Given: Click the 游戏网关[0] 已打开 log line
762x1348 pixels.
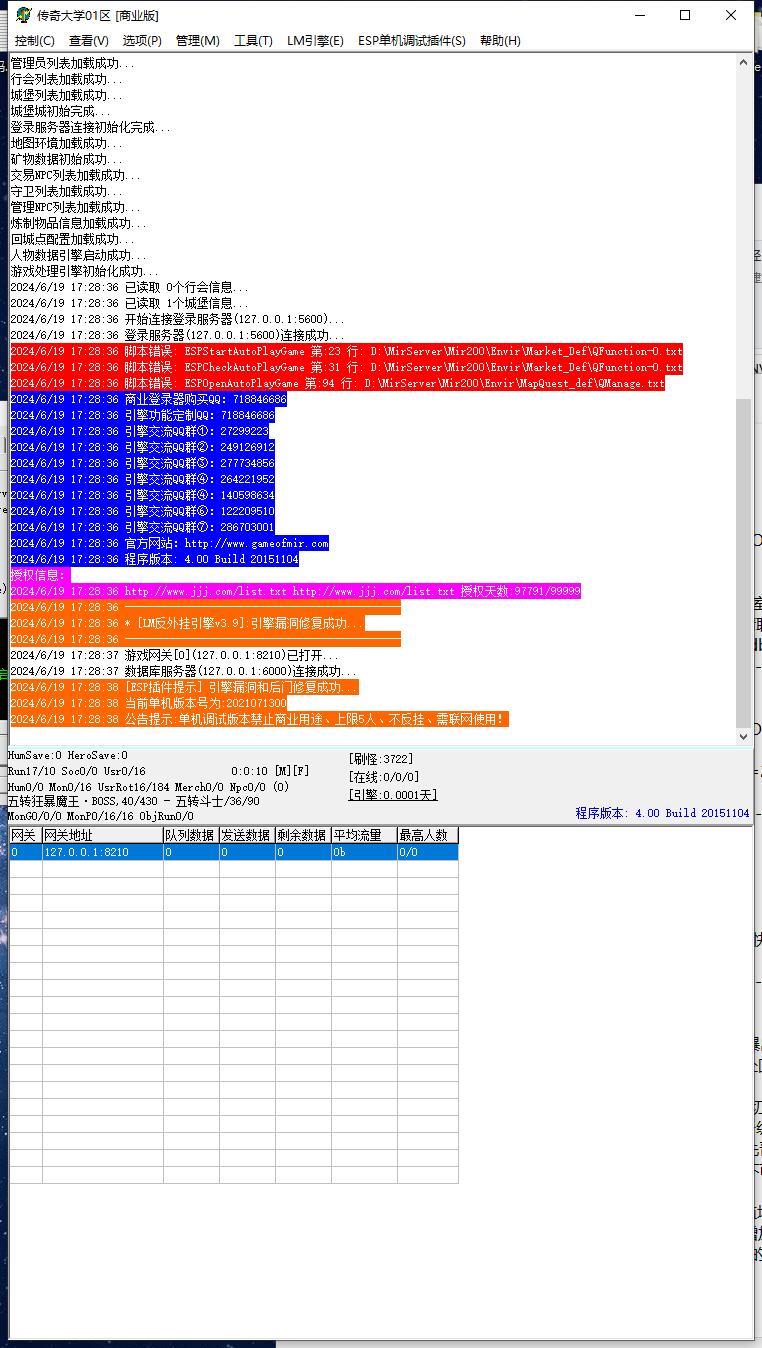Looking at the screenshot, I should [x=174, y=655].
